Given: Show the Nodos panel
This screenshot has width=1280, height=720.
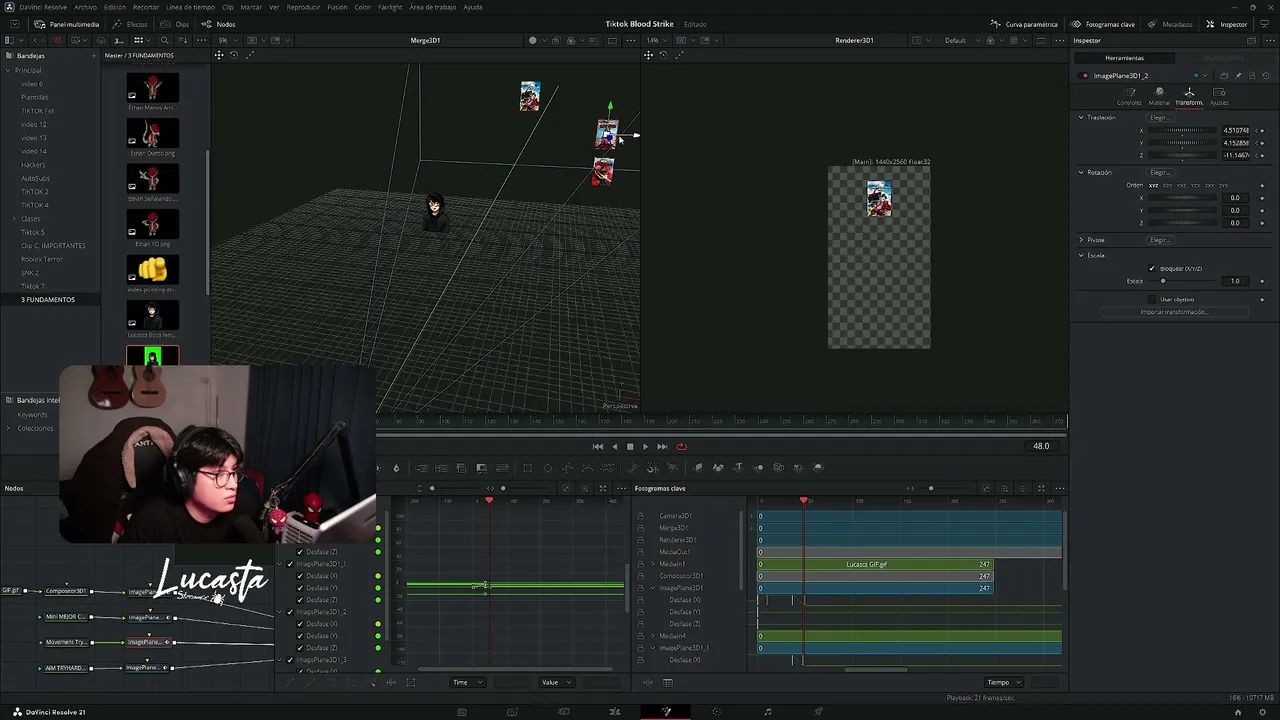Looking at the screenshot, I should coord(219,24).
